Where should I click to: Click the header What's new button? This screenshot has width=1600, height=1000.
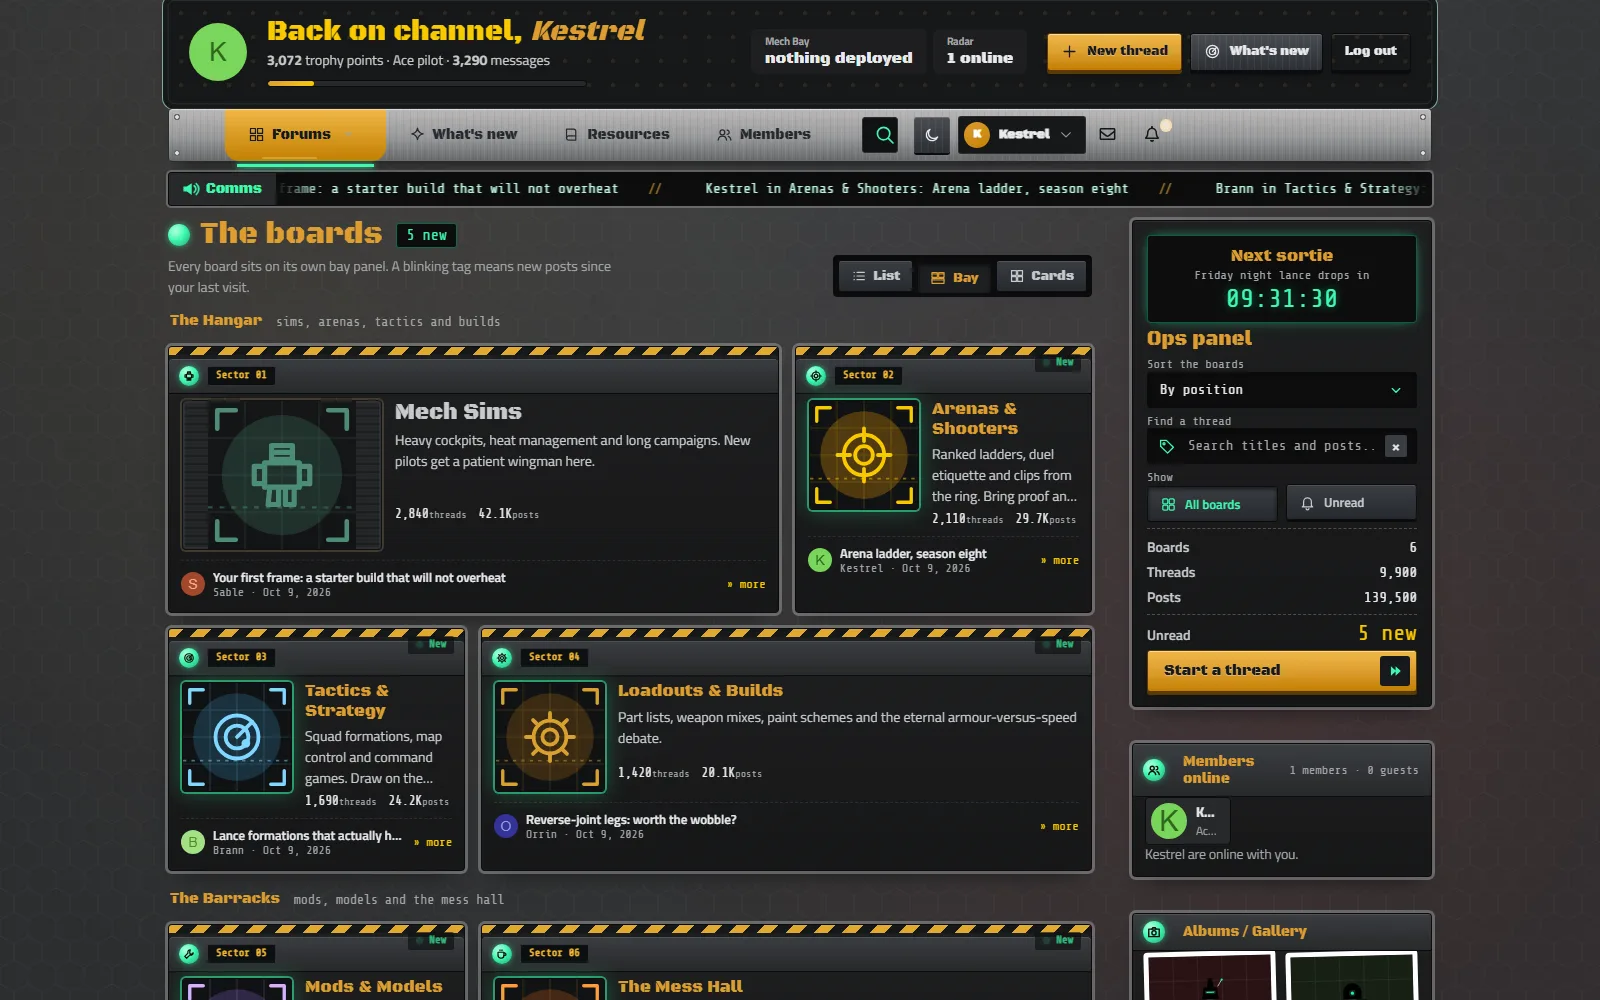(x=1257, y=51)
